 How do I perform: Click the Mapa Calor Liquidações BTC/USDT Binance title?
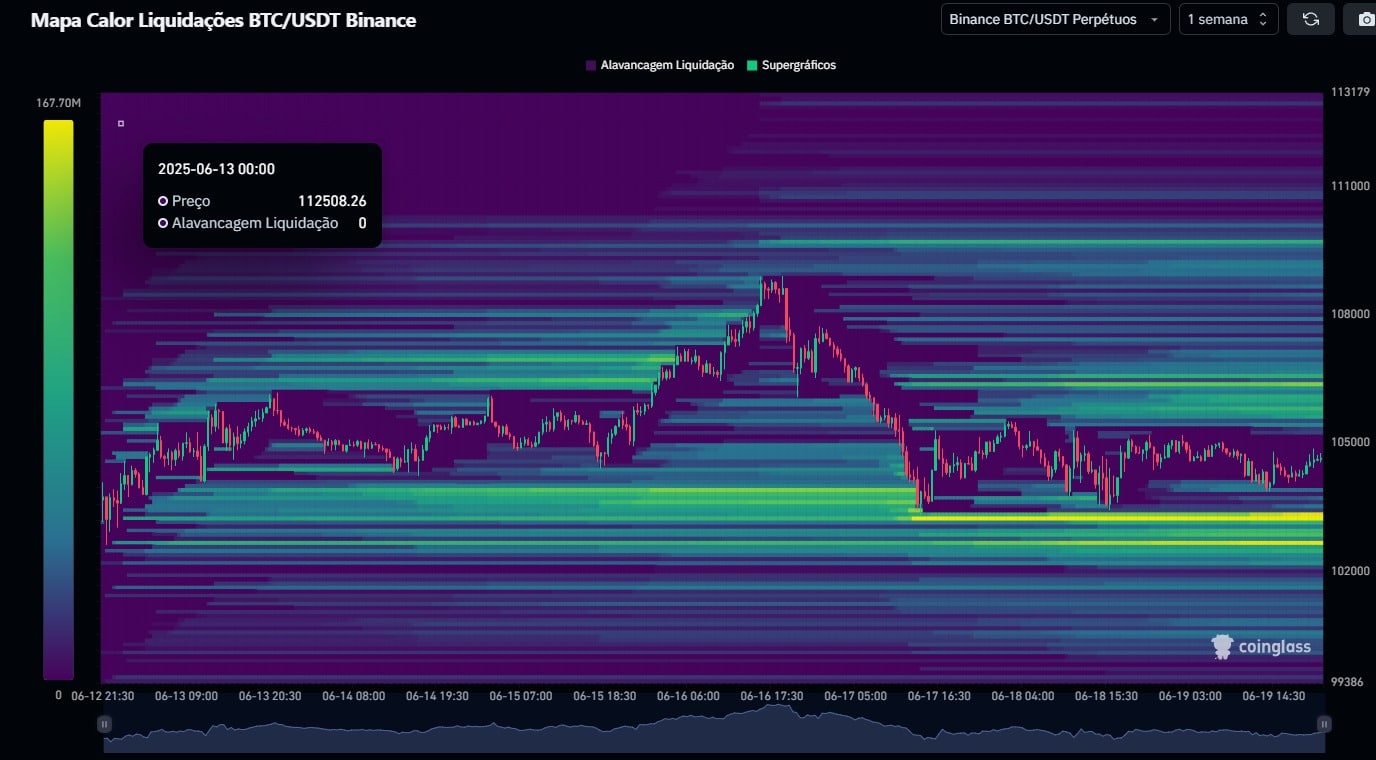223,20
